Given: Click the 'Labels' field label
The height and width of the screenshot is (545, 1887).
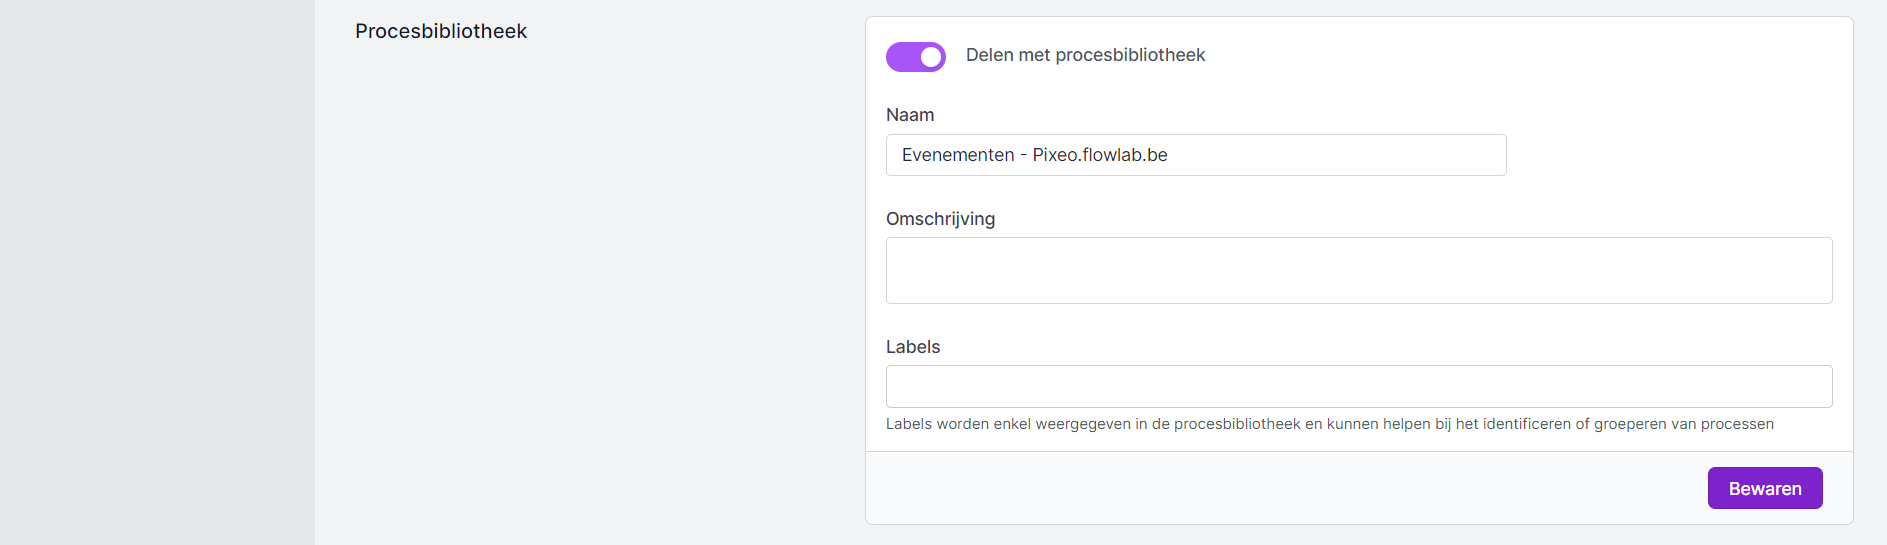Looking at the screenshot, I should 912,347.
